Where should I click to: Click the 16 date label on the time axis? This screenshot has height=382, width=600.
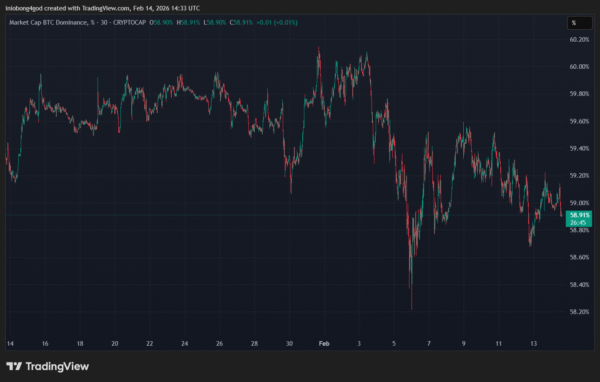click(x=45, y=344)
